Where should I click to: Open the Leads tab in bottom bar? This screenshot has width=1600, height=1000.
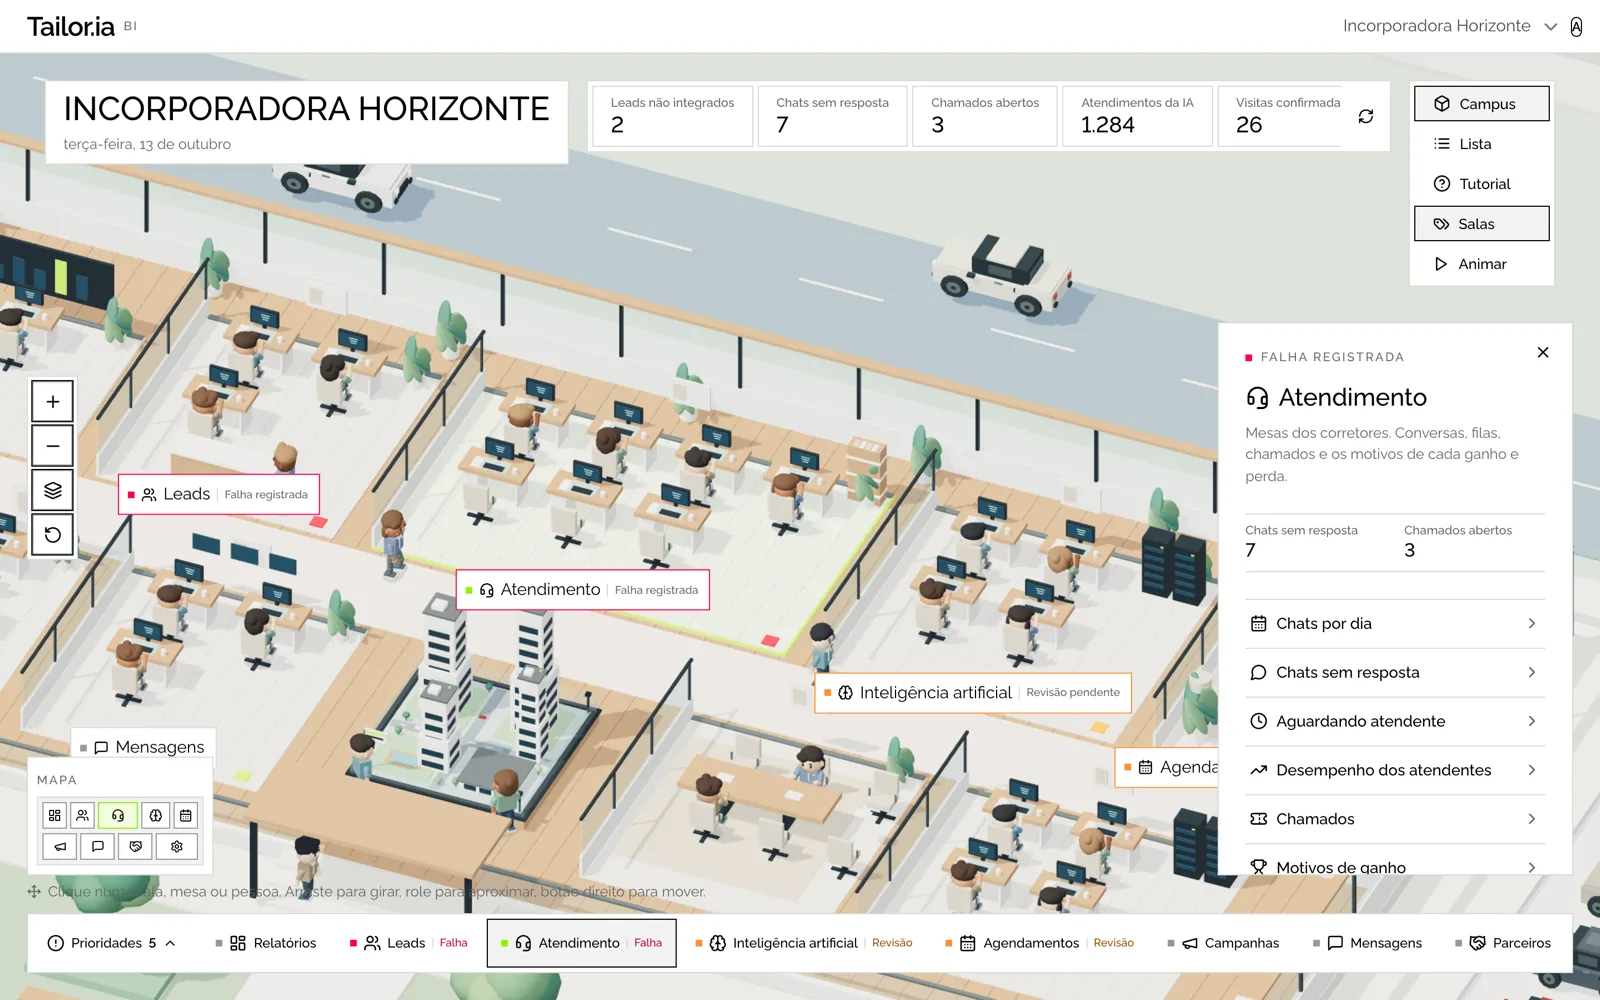409,943
